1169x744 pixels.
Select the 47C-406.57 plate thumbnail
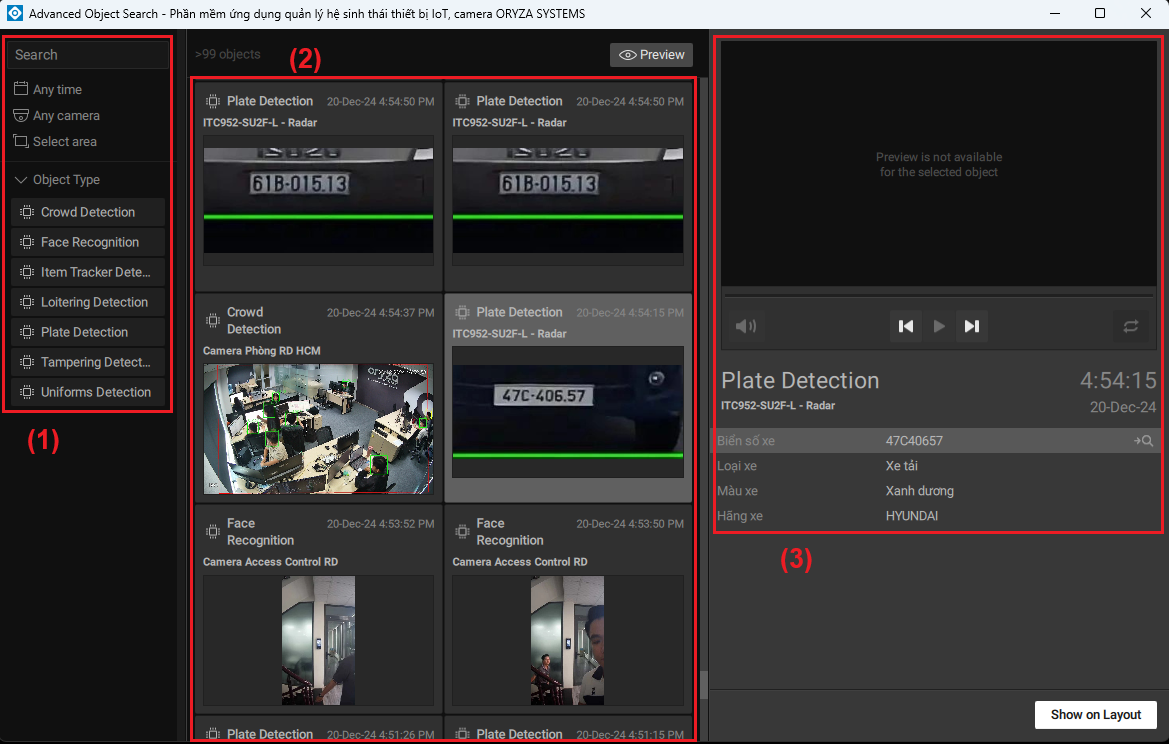(568, 412)
